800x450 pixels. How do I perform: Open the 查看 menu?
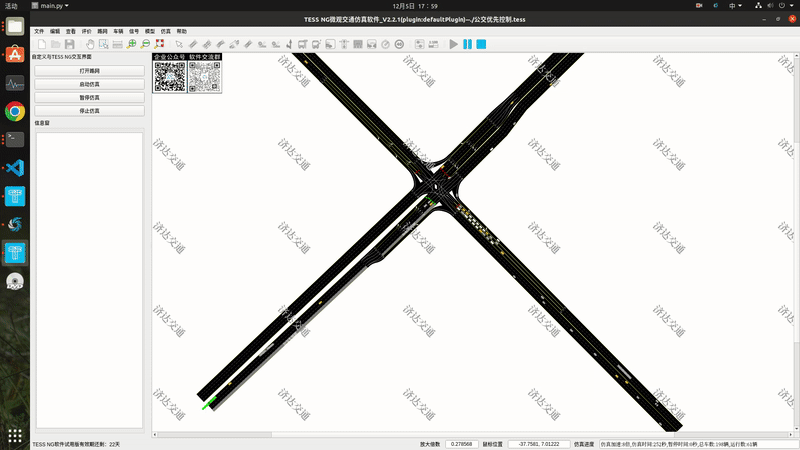pos(70,32)
